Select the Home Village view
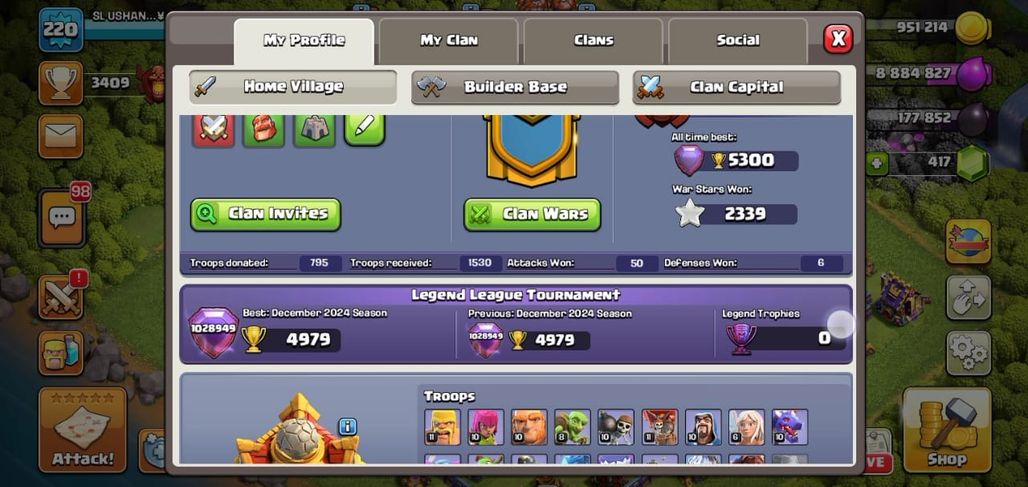 click(293, 87)
